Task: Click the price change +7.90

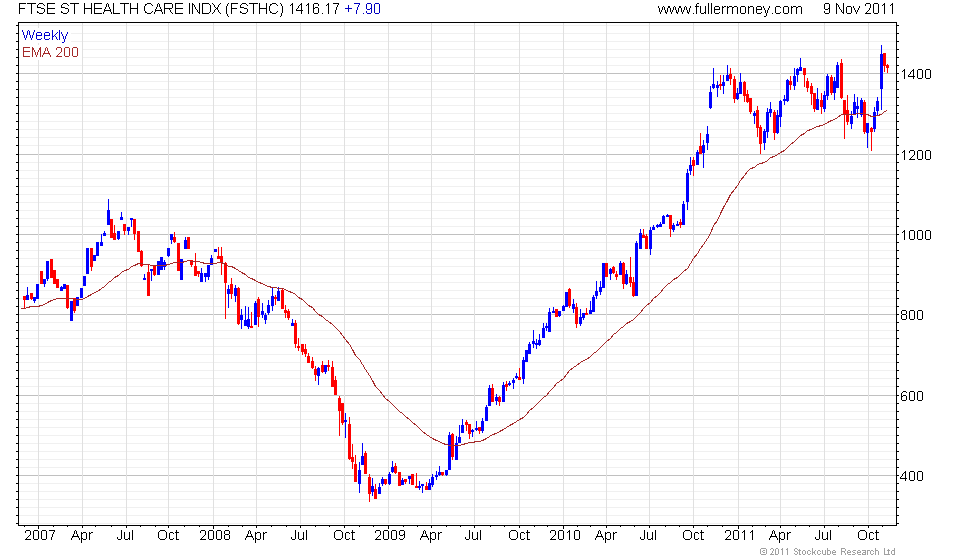Action: tap(362, 9)
